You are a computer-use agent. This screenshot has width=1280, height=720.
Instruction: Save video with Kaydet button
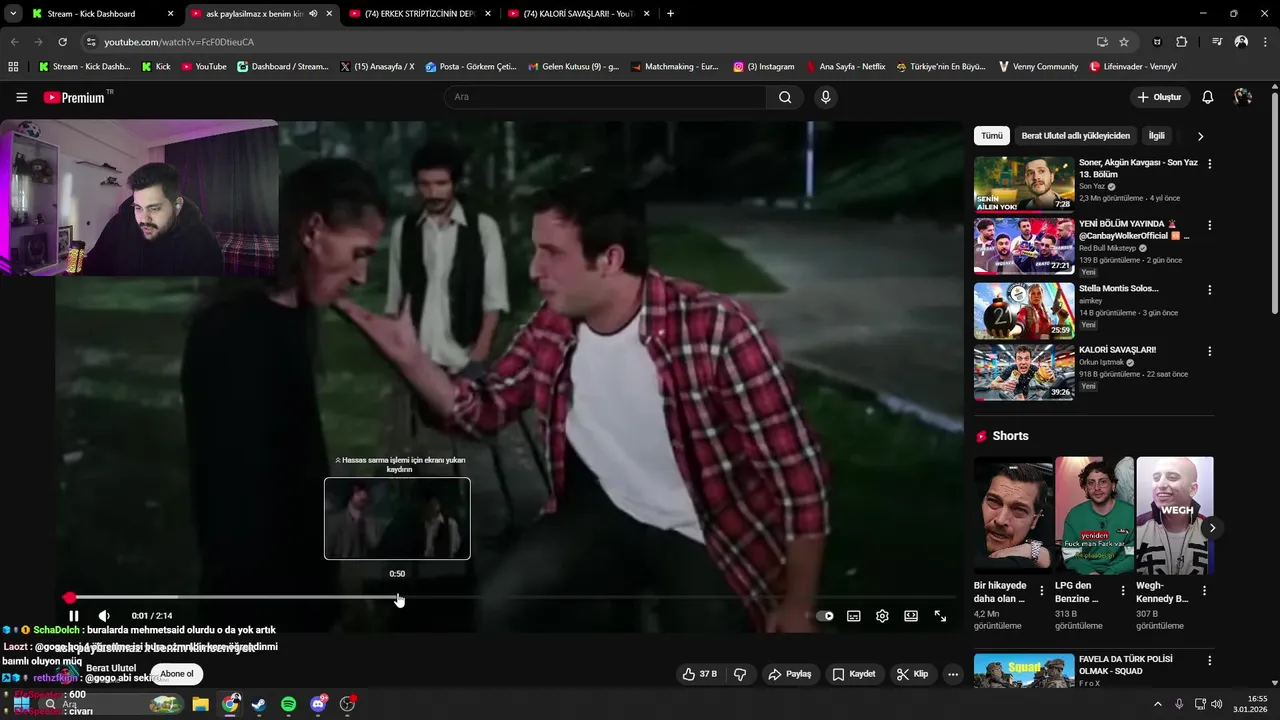point(854,674)
